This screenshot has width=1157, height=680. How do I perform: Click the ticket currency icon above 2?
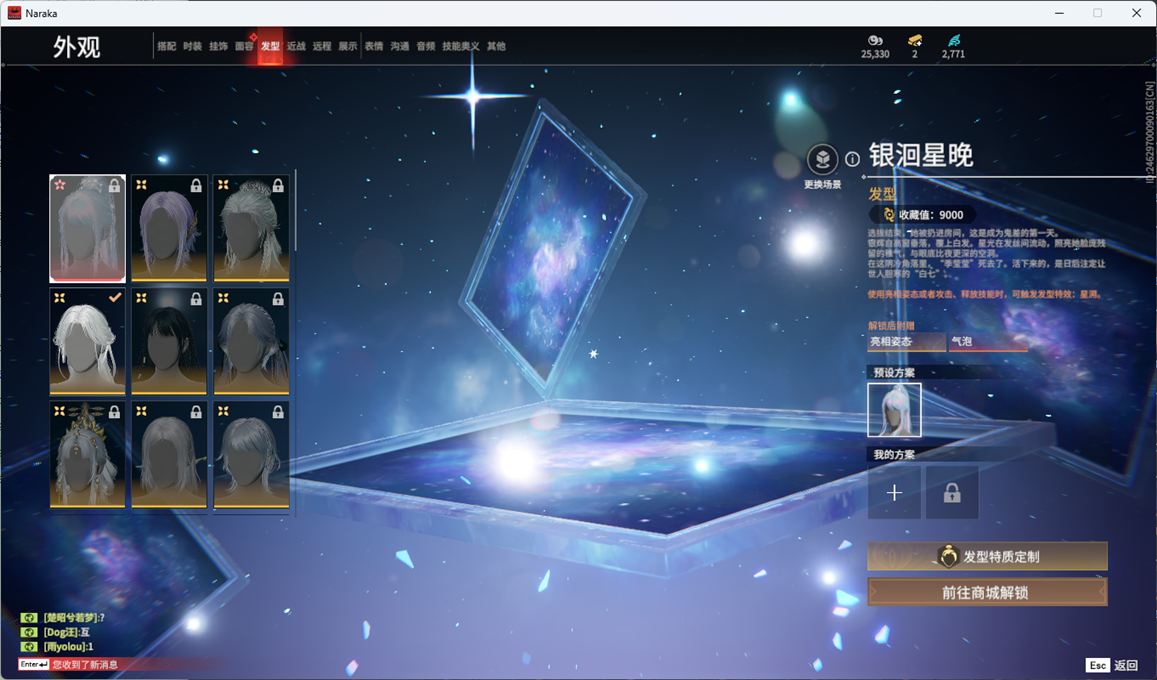point(915,40)
